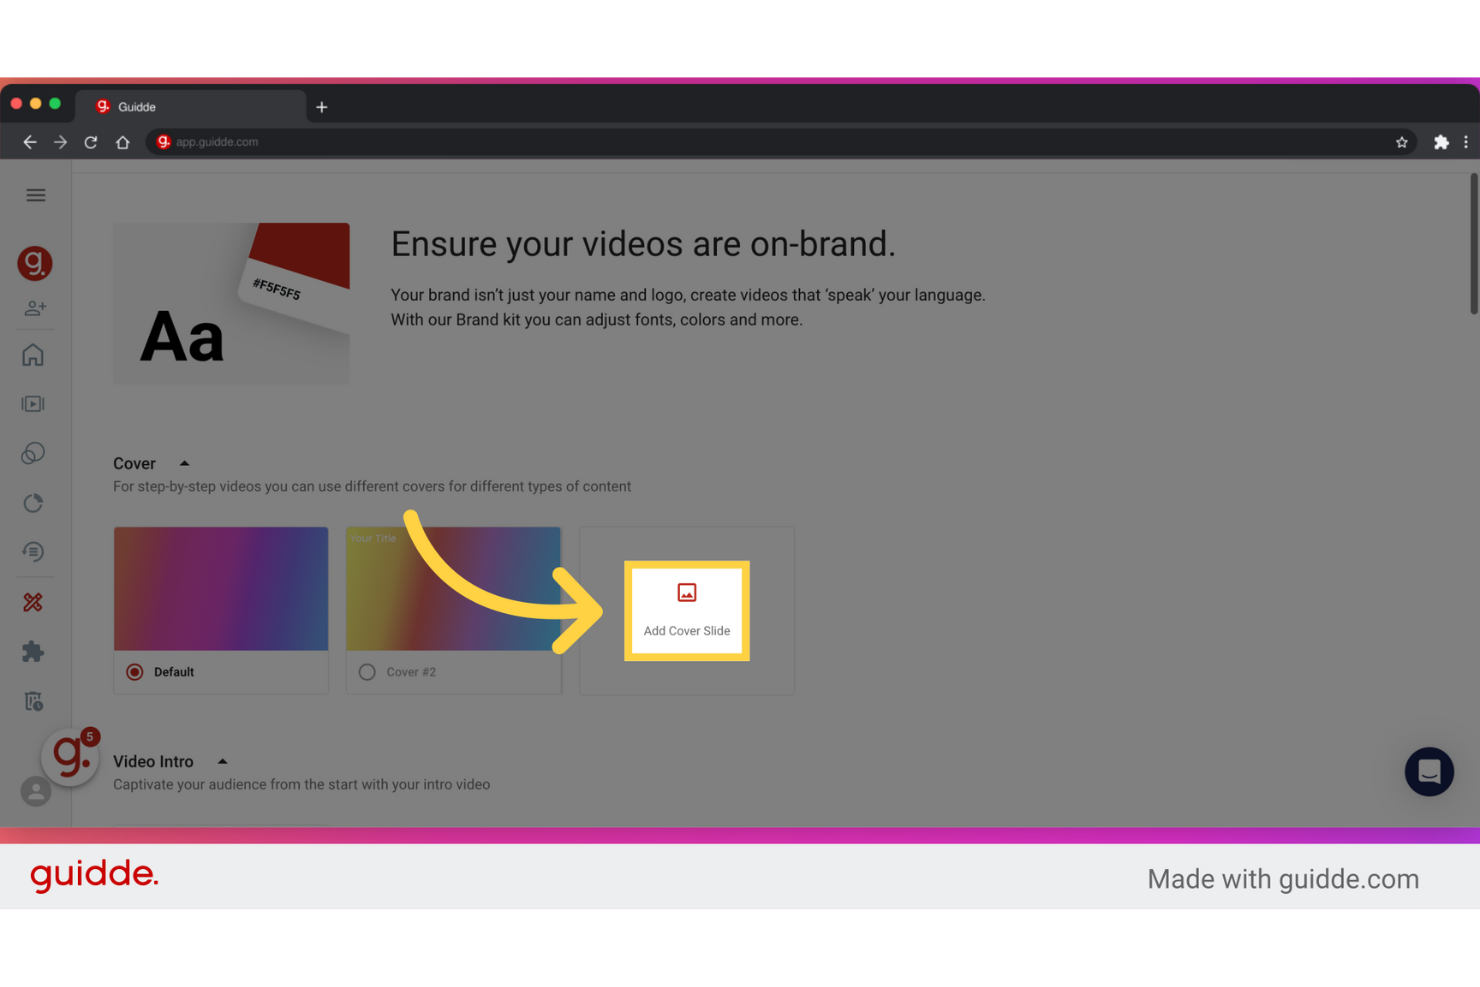Image resolution: width=1480 pixels, height=987 pixels.
Task: Open the Brand kit sidebar icon
Action: click(x=33, y=602)
